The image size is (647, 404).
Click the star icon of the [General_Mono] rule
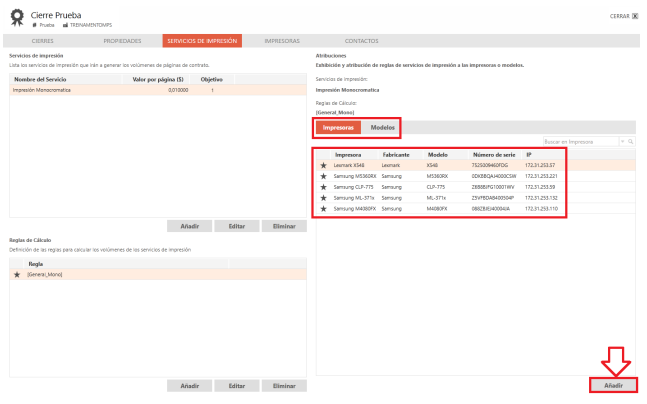17,273
